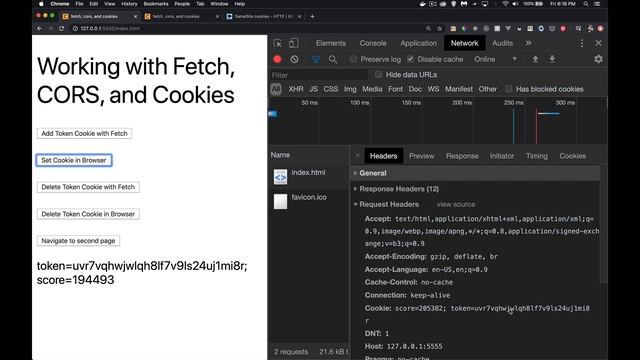
Task: Enable Preserve log checkbox
Action: (353, 59)
